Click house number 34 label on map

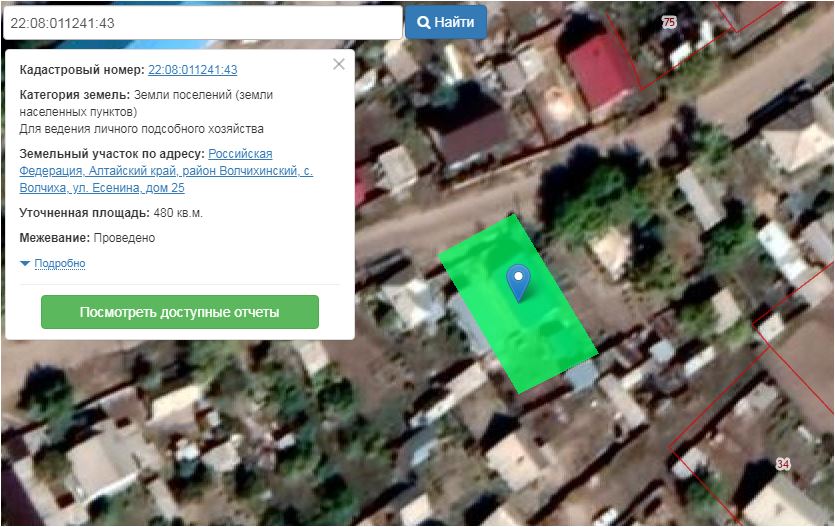coord(782,464)
